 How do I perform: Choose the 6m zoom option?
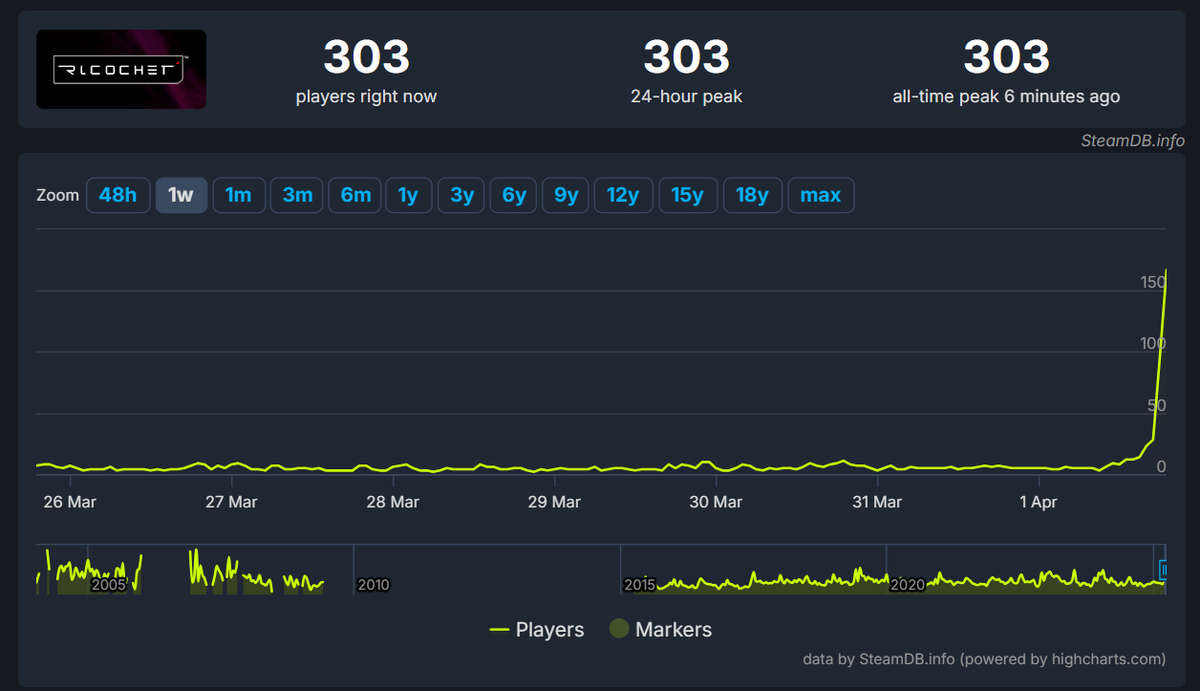(355, 195)
